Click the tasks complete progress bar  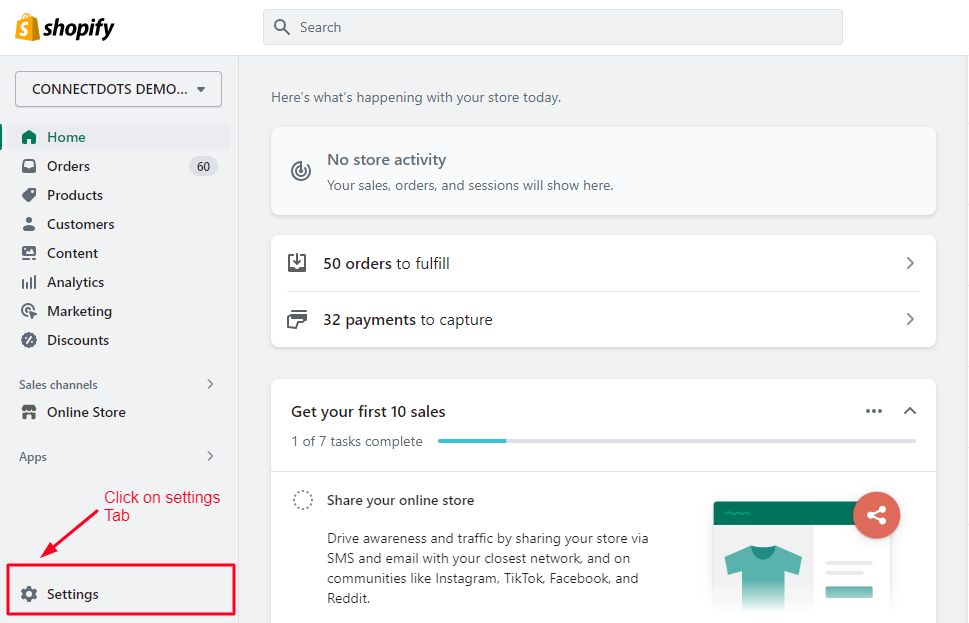coord(676,441)
